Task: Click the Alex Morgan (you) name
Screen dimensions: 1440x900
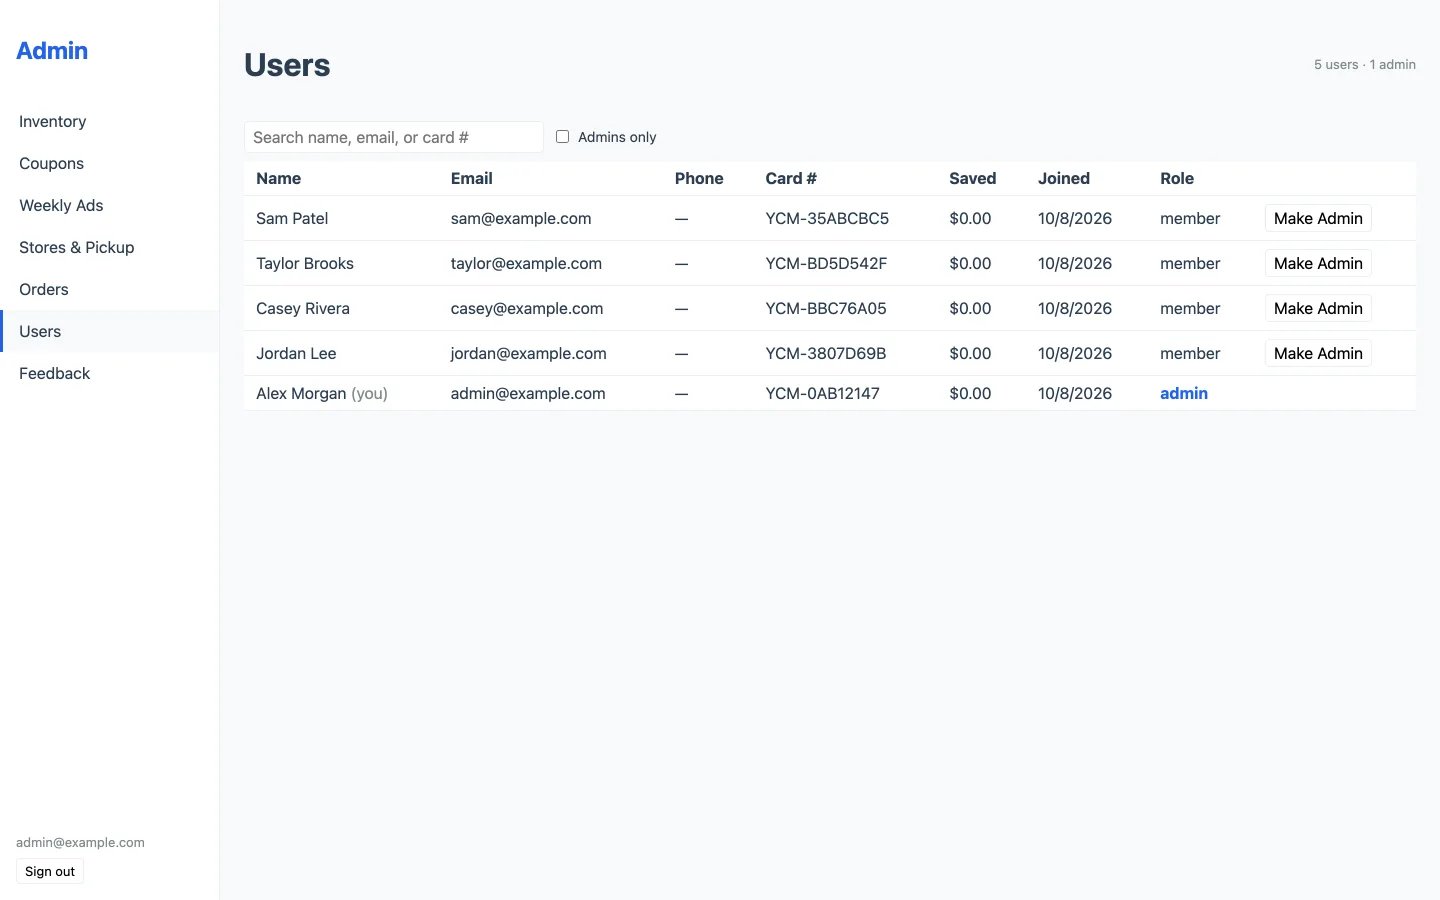Action: [x=322, y=393]
